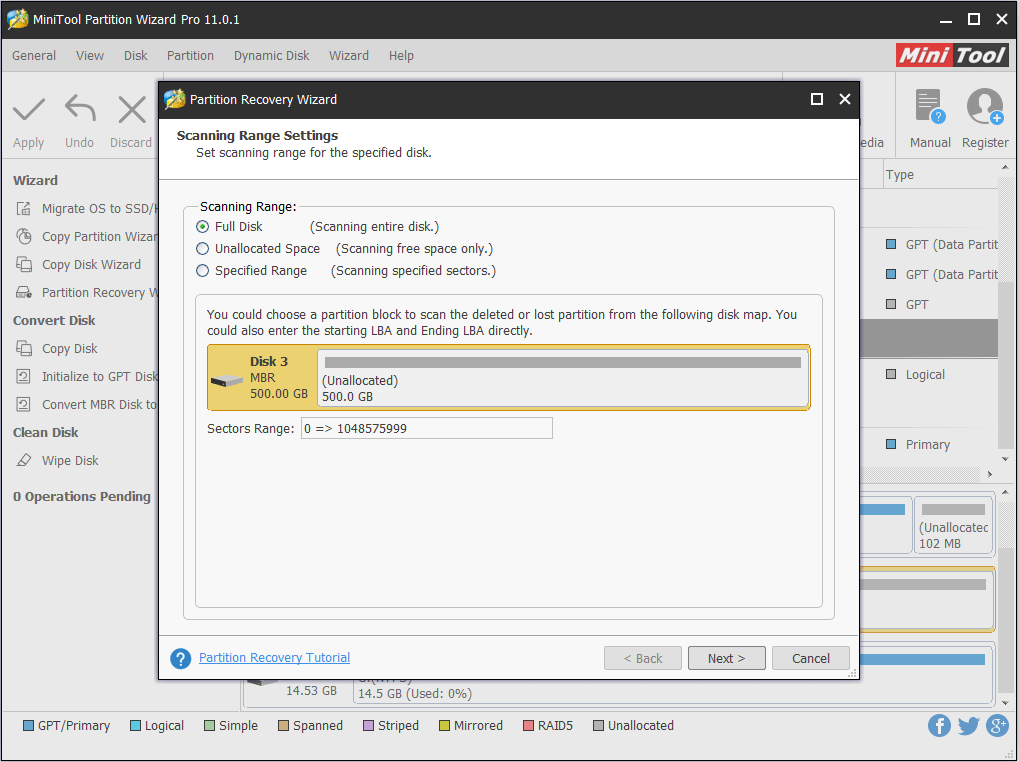Click Convert MBR Disk icon
The image size is (1019, 762).
point(23,404)
